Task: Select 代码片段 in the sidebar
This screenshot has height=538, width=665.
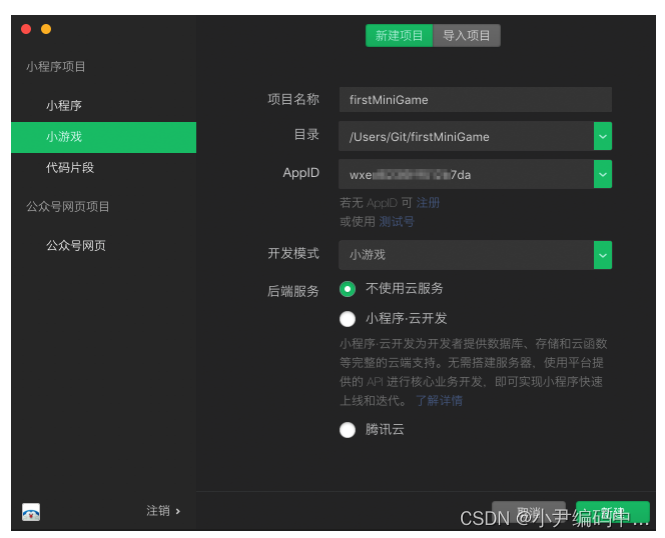Action: (103, 168)
